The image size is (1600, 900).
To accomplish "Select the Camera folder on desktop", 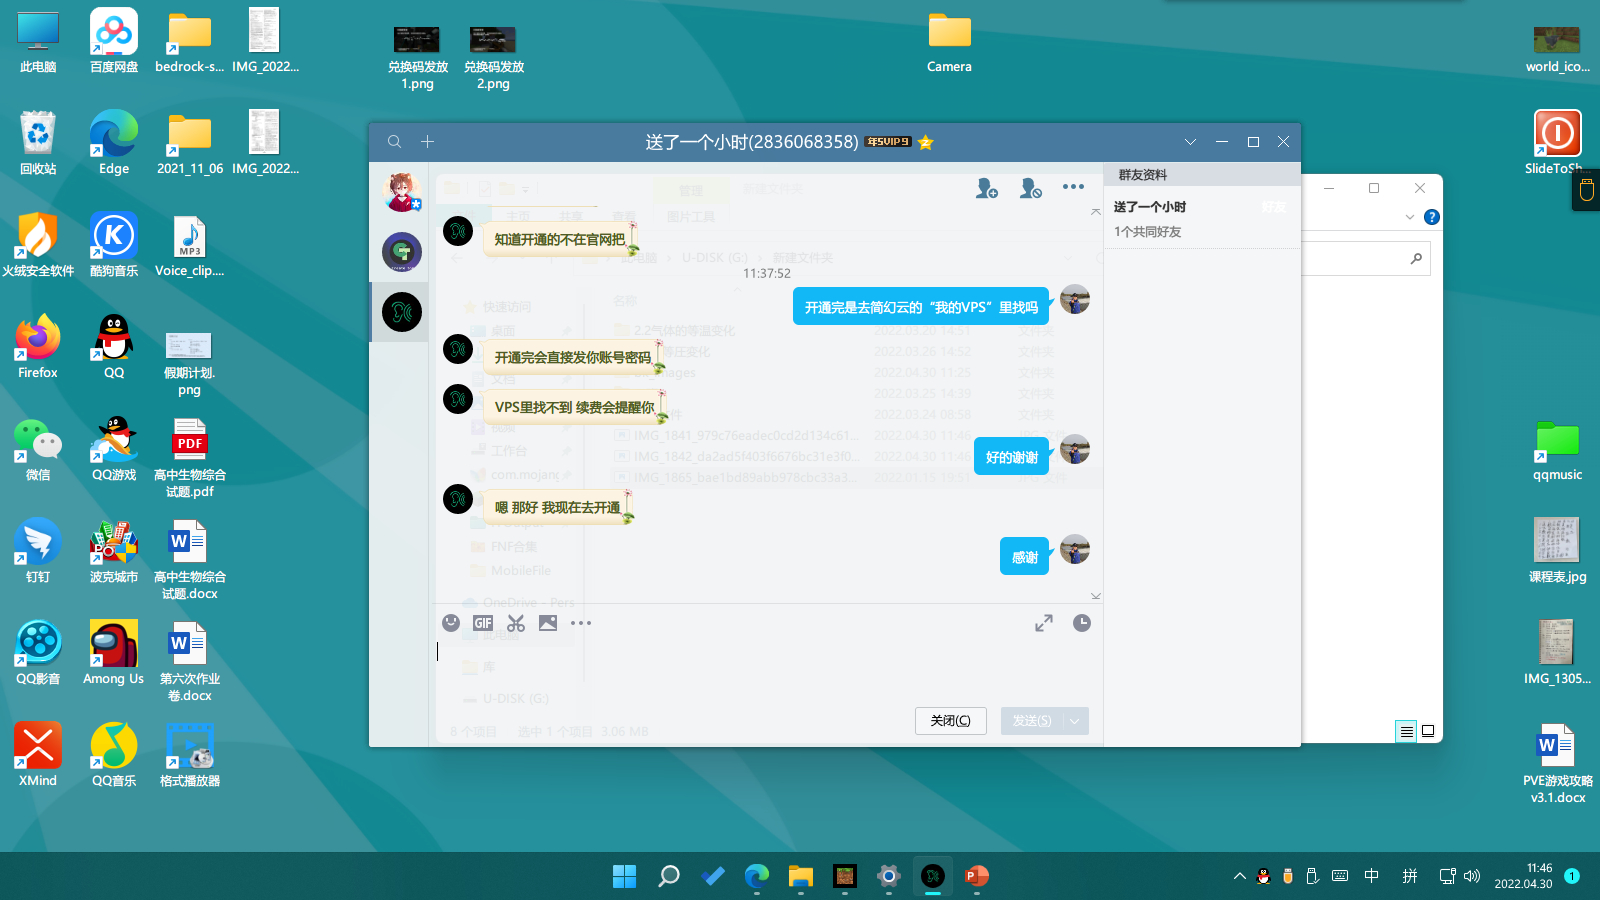I will coord(949,41).
